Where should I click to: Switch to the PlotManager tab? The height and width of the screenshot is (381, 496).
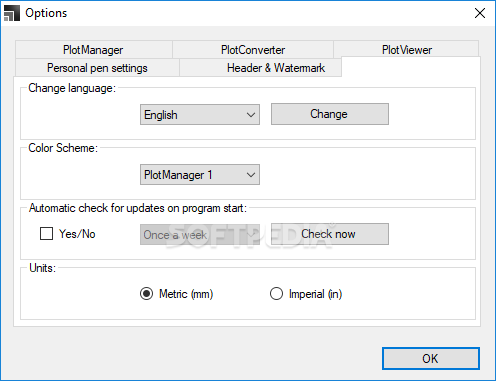pos(93,50)
